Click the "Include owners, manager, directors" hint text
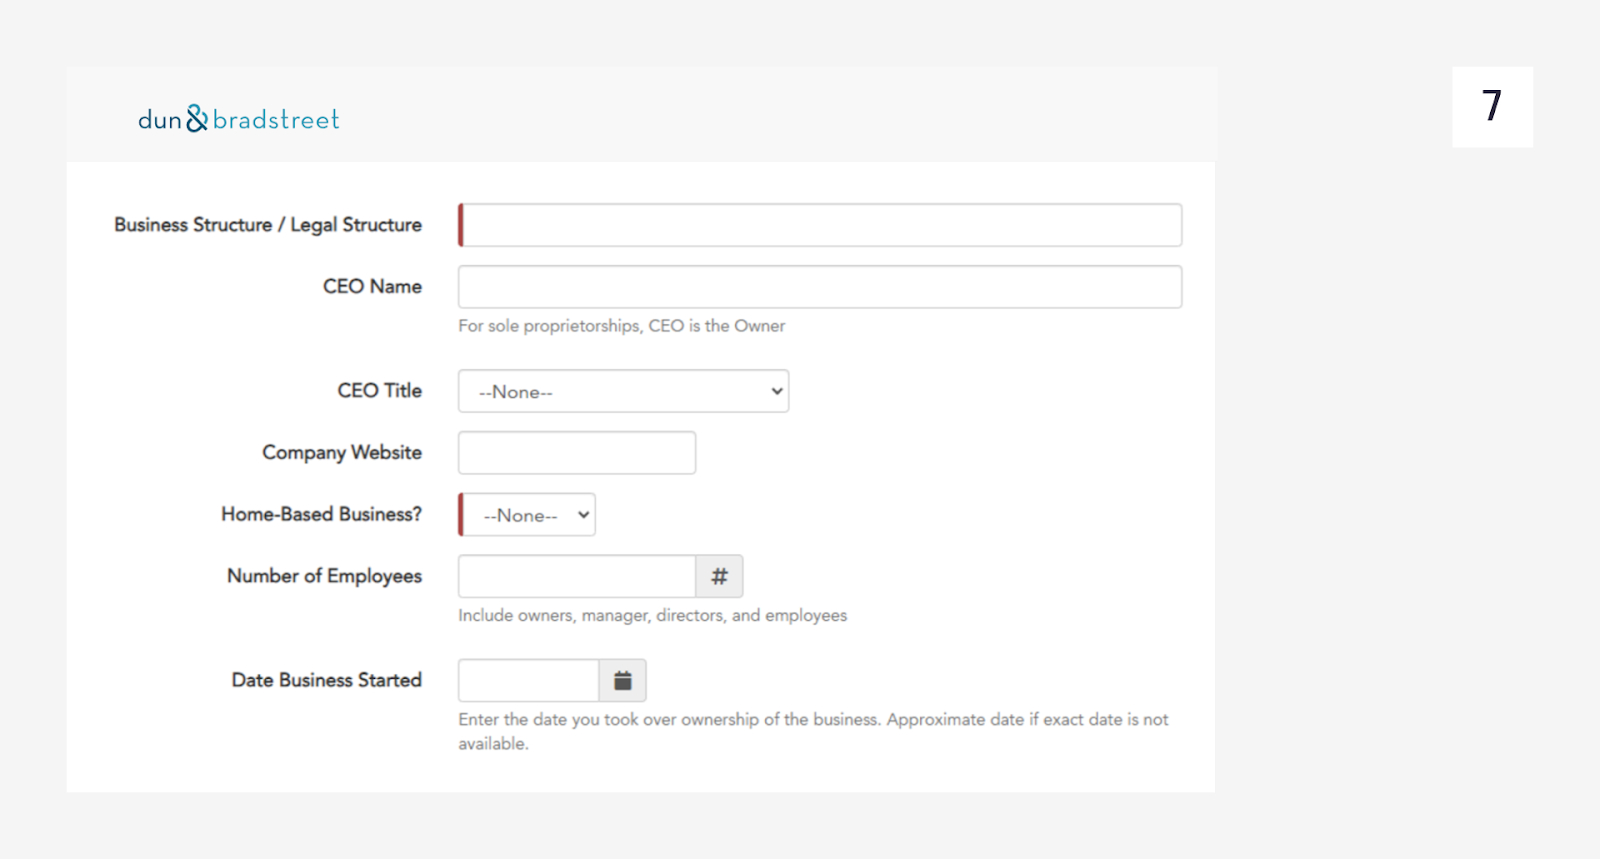The height and width of the screenshot is (859, 1600). 652,616
